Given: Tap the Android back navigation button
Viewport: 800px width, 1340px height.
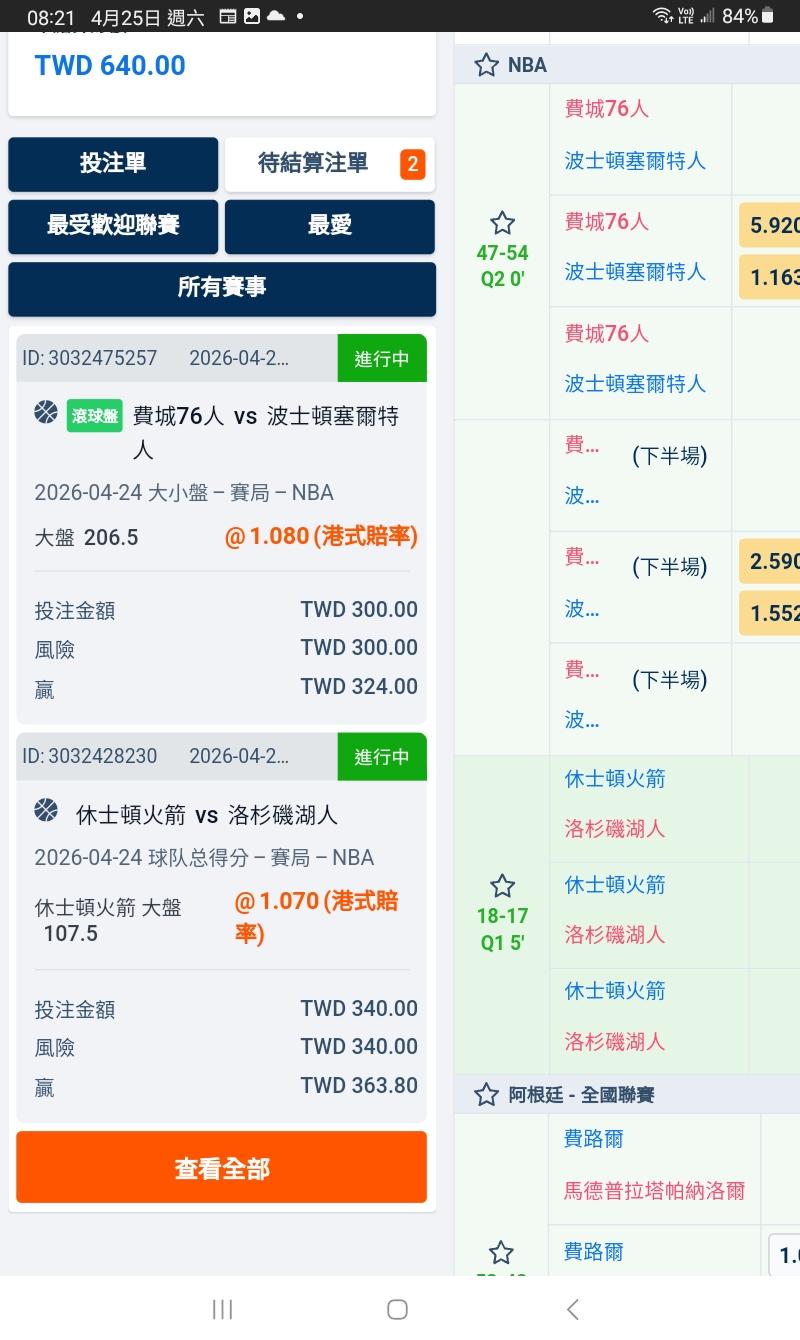Looking at the screenshot, I should (x=572, y=1309).
